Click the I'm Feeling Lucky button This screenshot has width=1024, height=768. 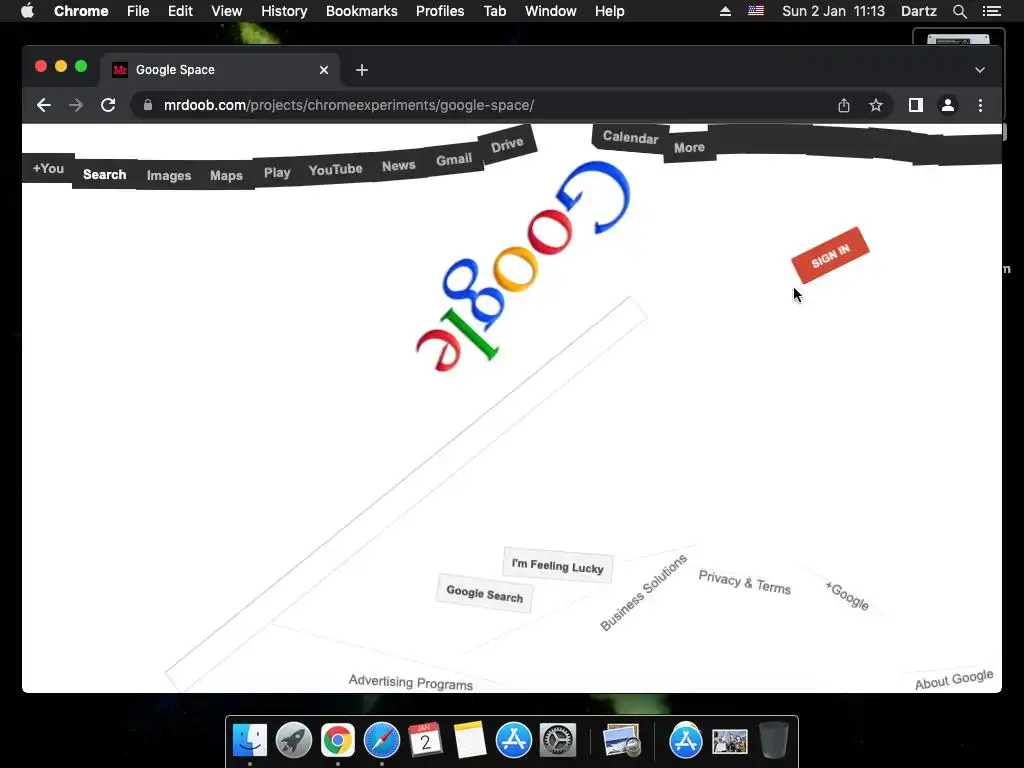(x=558, y=566)
